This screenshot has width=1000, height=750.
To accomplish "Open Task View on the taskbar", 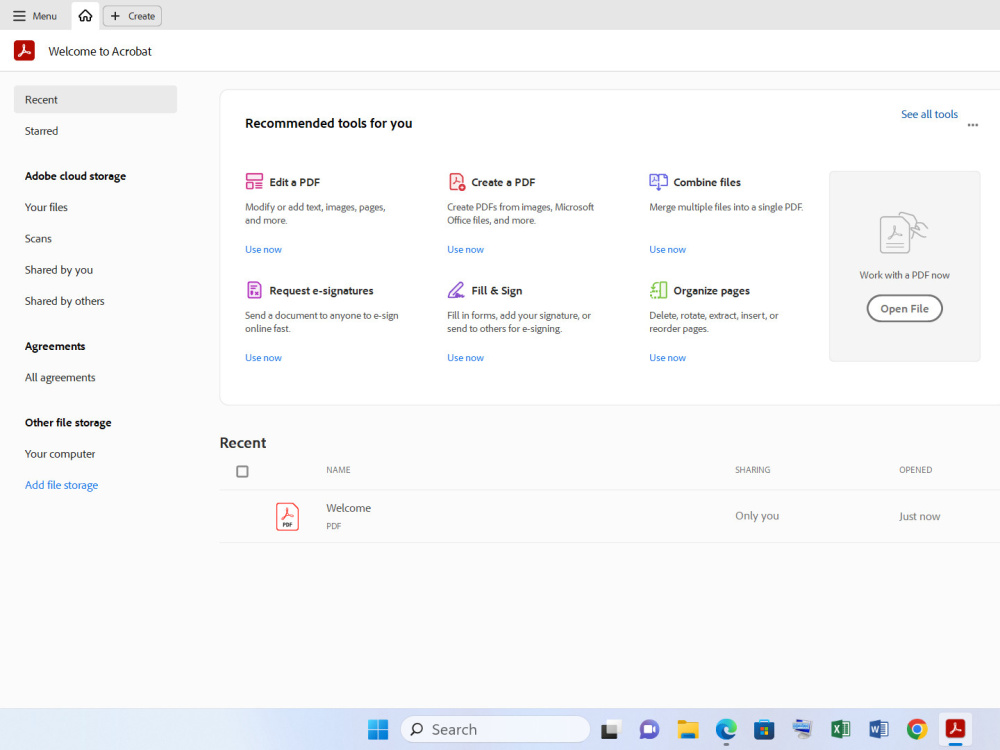I will pyautogui.click(x=610, y=729).
